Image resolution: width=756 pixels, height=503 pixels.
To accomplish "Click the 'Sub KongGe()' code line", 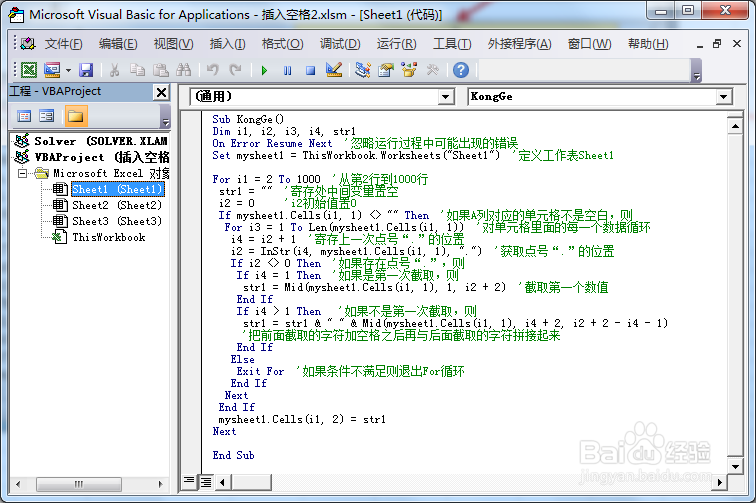I will (x=248, y=119).
